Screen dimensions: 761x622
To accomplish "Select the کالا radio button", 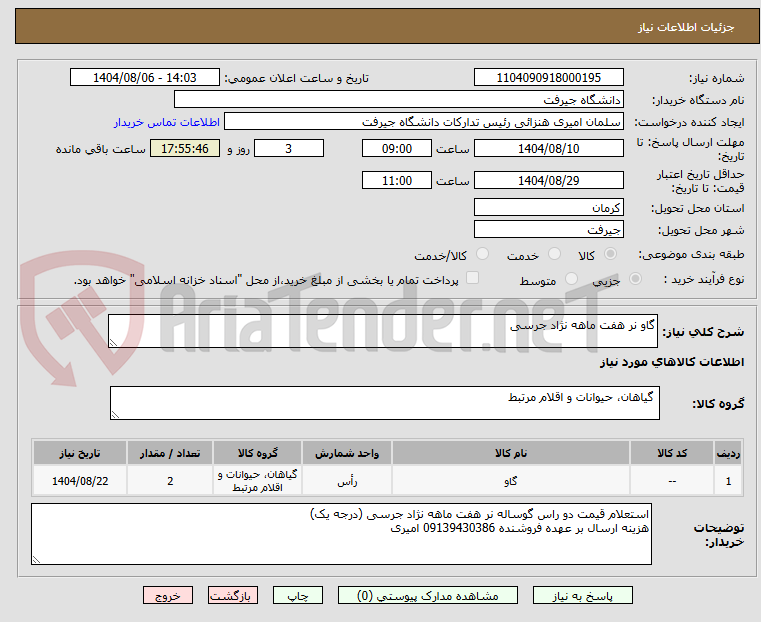I will (x=611, y=254).
